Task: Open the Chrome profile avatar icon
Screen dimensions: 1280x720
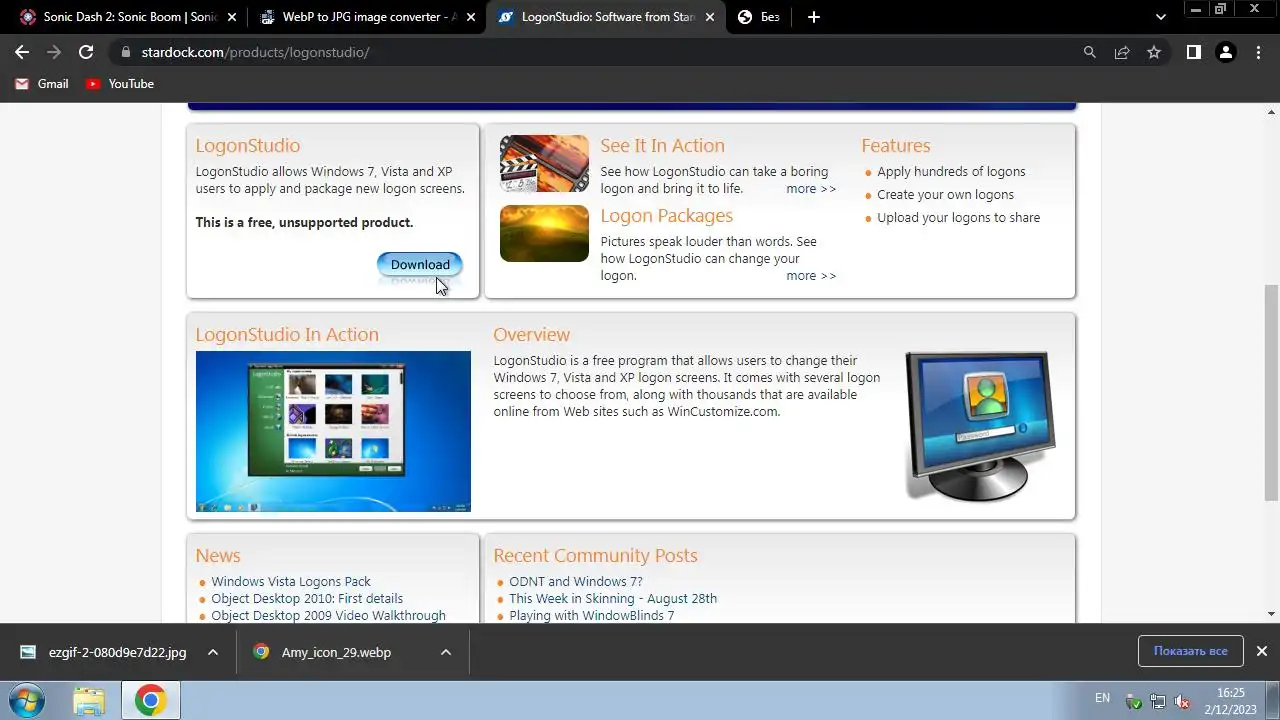Action: click(1225, 52)
